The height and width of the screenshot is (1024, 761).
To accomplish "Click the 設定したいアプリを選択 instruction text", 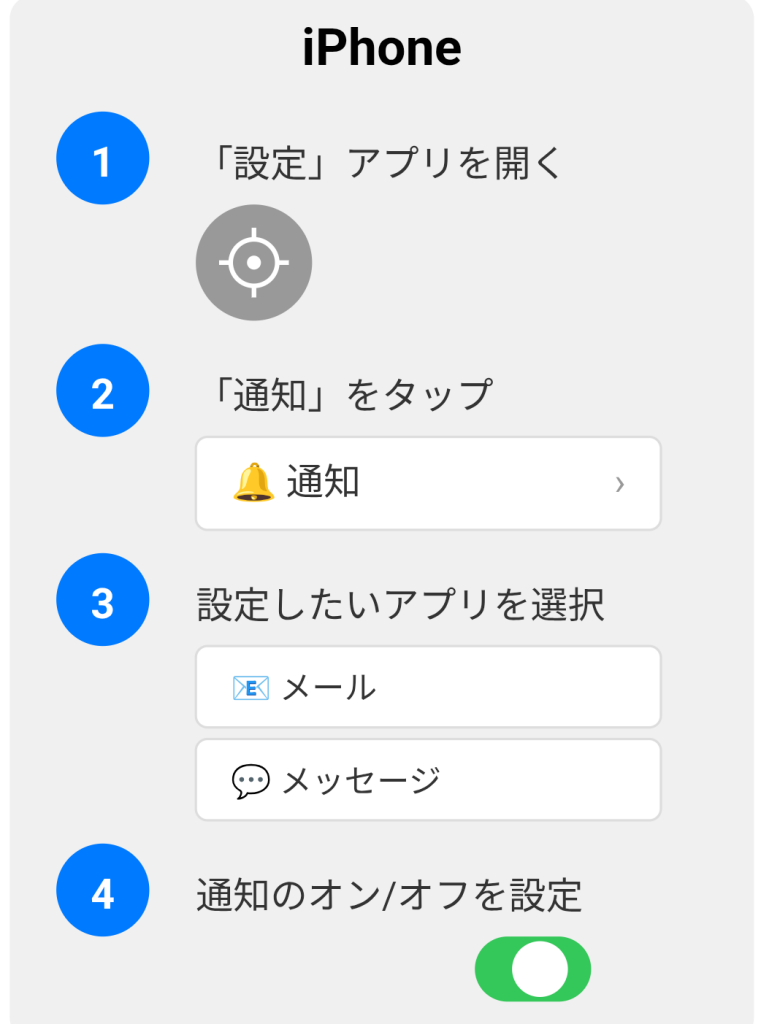I will [400, 604].
